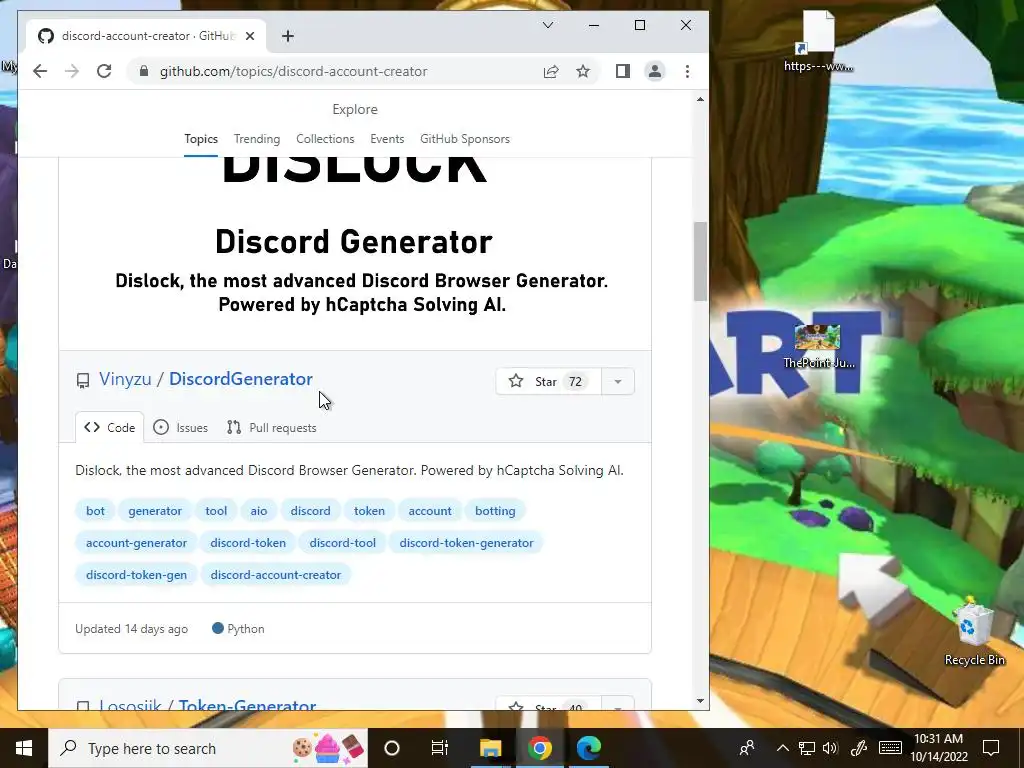Image resolution: width=1024 pixels, height=768 pixels.
Task: Show hidden system tray icons
Action: pos(782,748)
